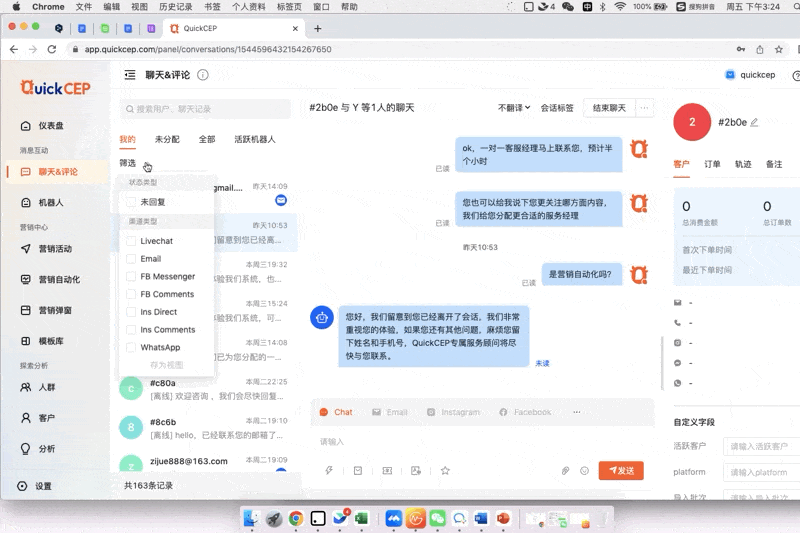800x533 pixels.
Task: Click the platform custom field input
Action: pyautogui.click(x=761, y=472)
